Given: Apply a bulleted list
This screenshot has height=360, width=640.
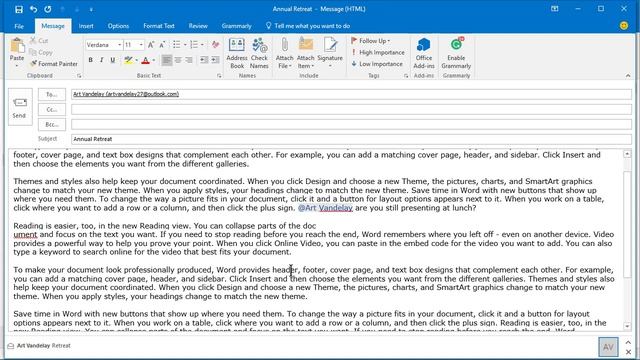Looking at the screenshot, I should pos(176,45).
